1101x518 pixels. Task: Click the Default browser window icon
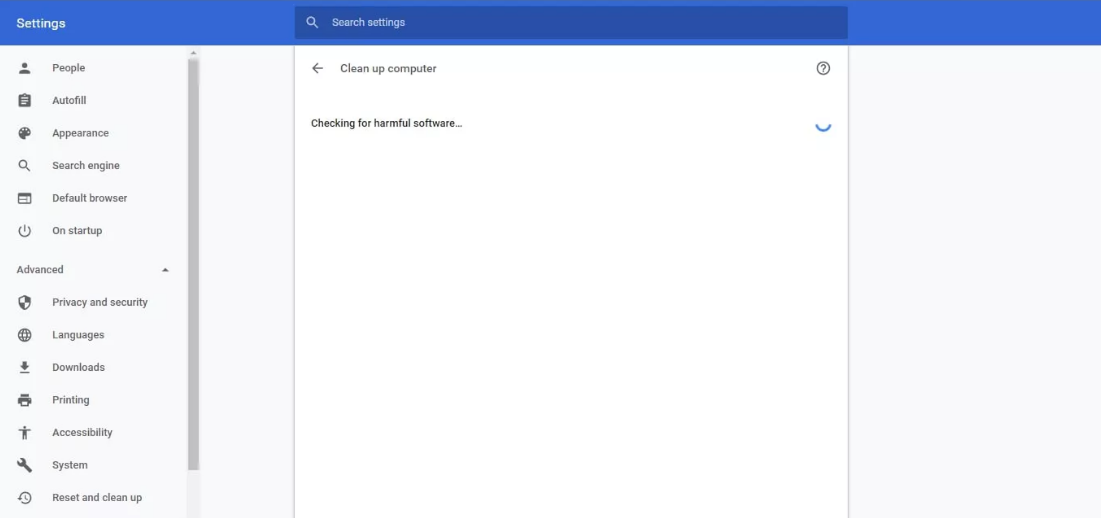pyautogui.click(x=25, y=198)
